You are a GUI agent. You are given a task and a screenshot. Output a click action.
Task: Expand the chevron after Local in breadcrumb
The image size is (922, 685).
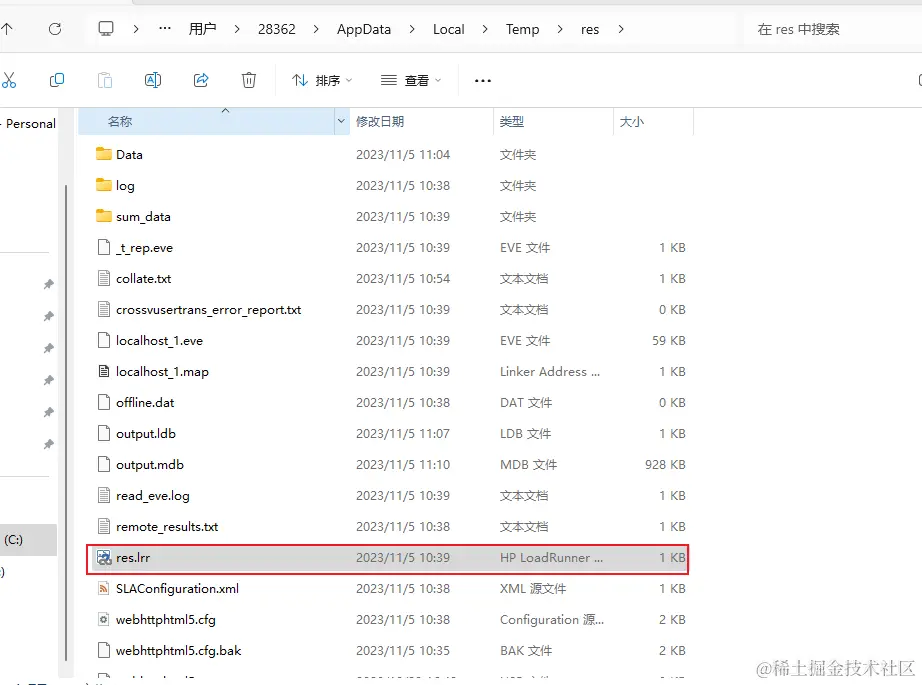click(x=485, y=29)
